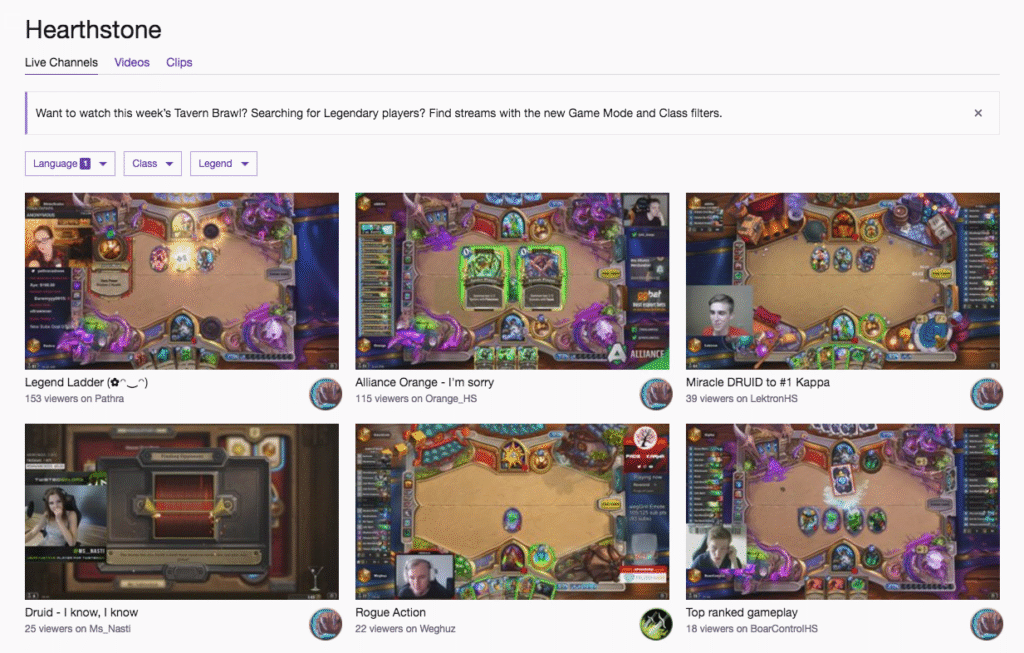Expand the Language filter dropdown
This screenshot has height=653, width=1024.
(70, 163)
